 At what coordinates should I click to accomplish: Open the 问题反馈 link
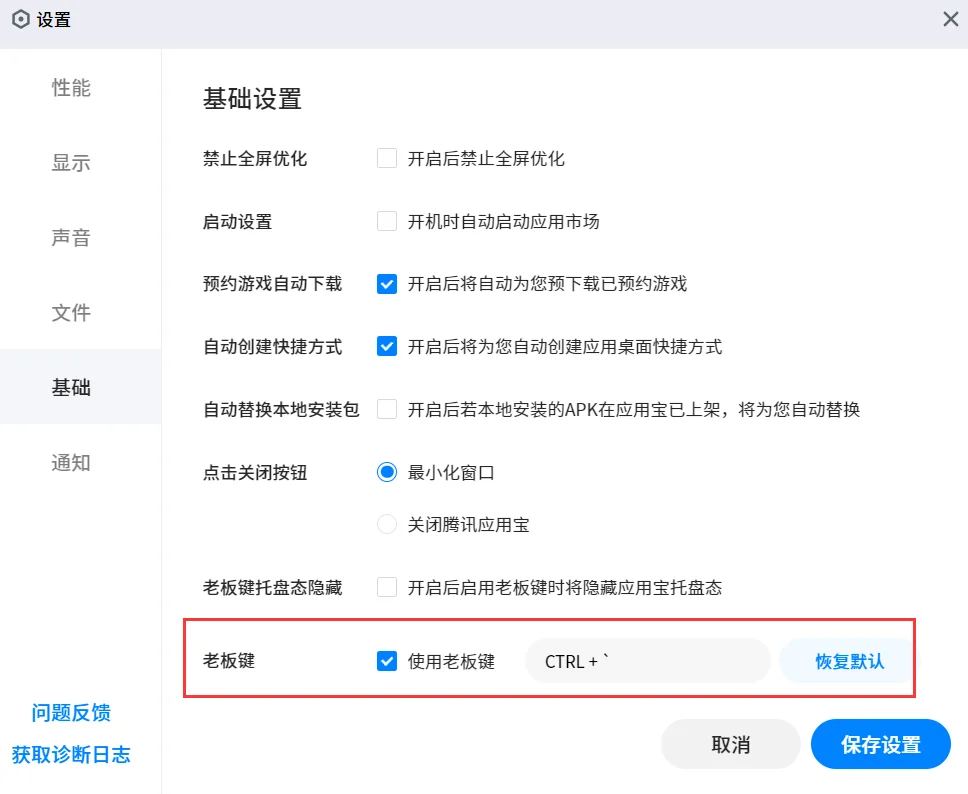pyautogui.click(x=71, y=713)
